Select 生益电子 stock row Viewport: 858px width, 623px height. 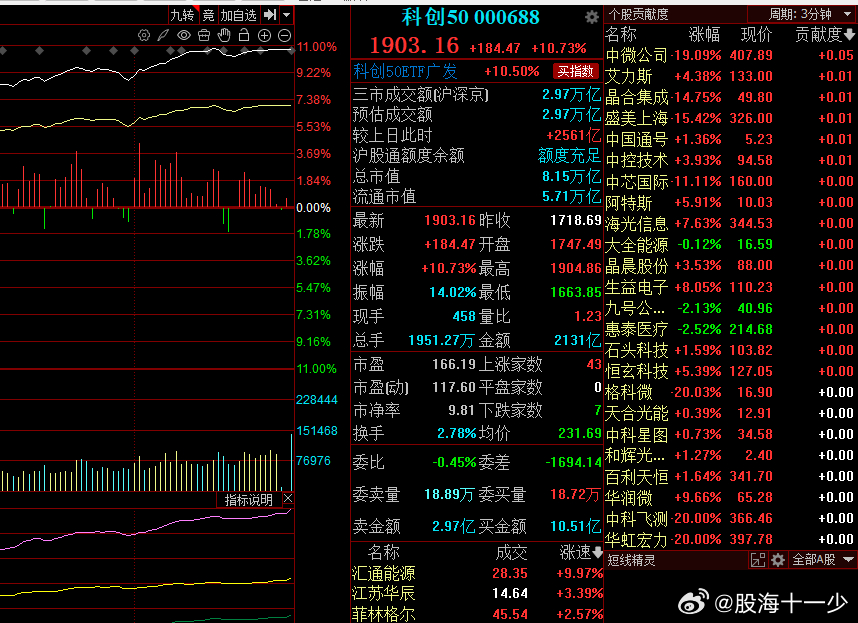(x=730, y=287)
